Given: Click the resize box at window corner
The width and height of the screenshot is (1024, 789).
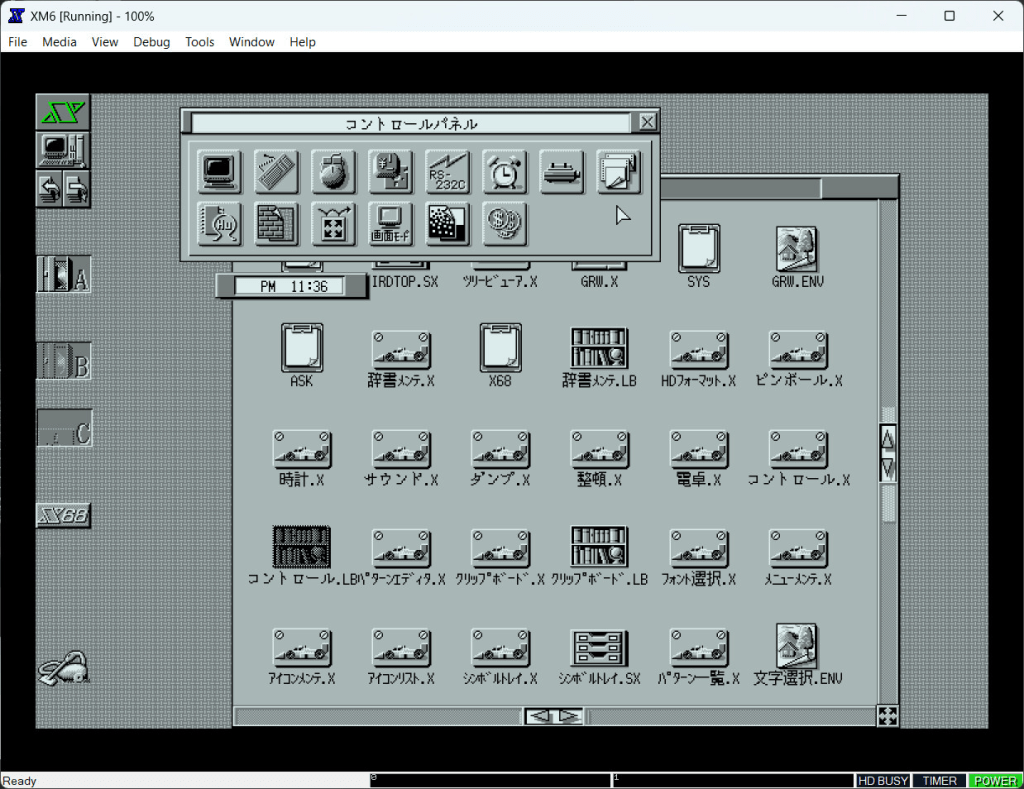Looking at the screenshot, I should point(887,715).
